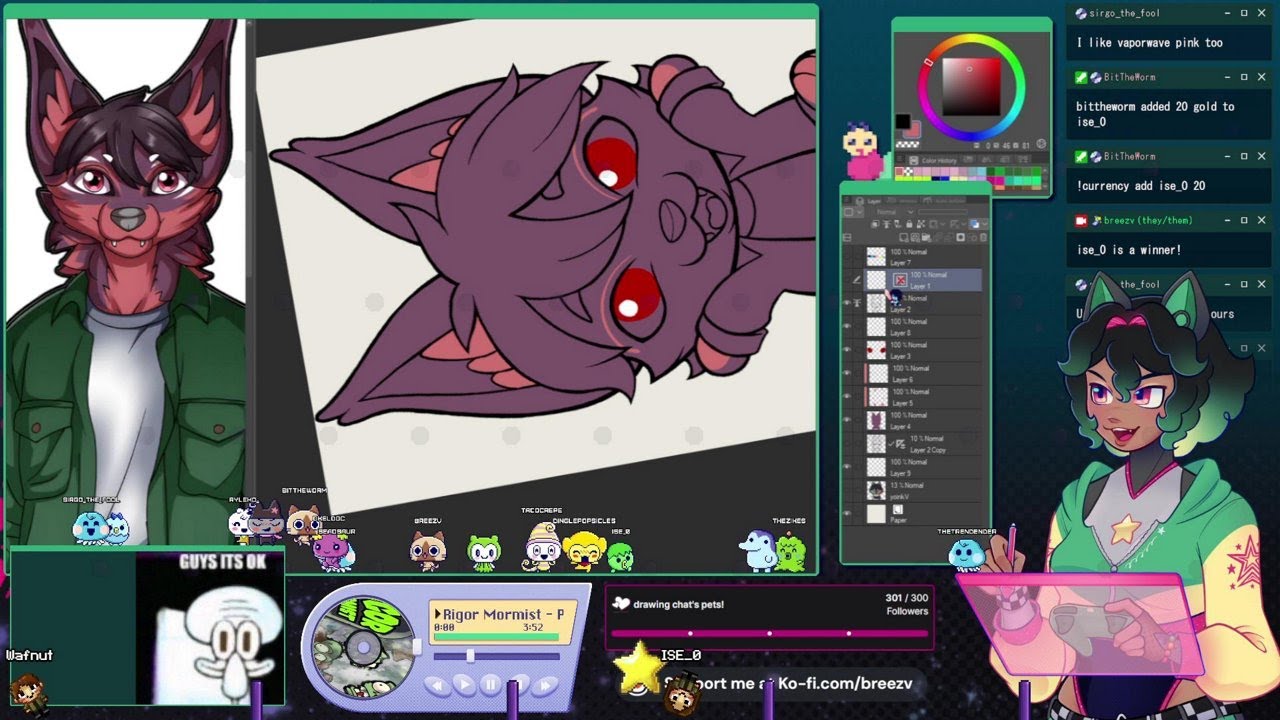The image size is (1280, 720).
Task: Select the black main color swatch
Action: 903,122
